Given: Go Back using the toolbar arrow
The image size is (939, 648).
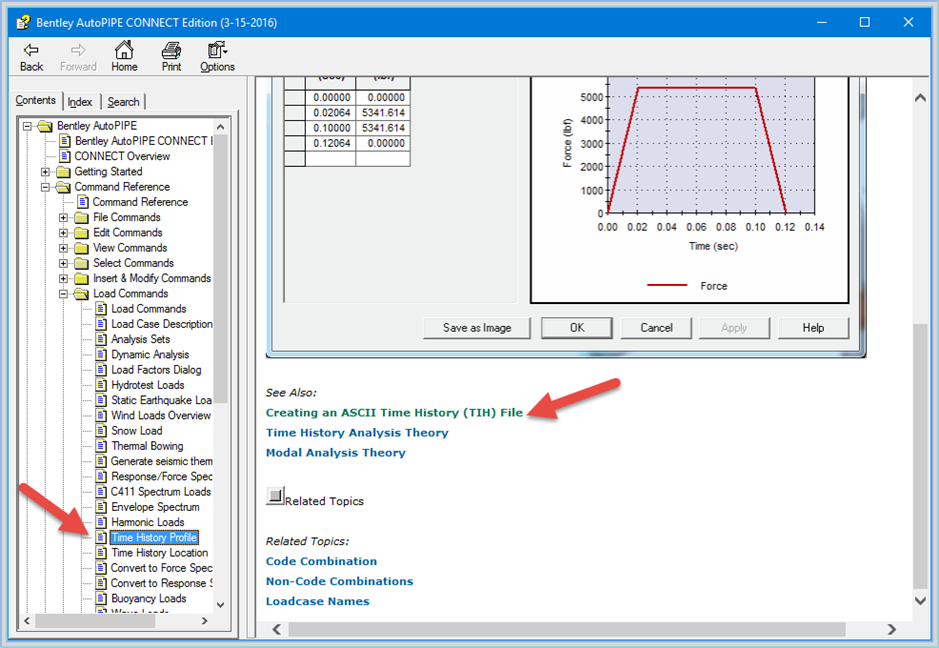Looking at the screenshot, I should [31, 57].
